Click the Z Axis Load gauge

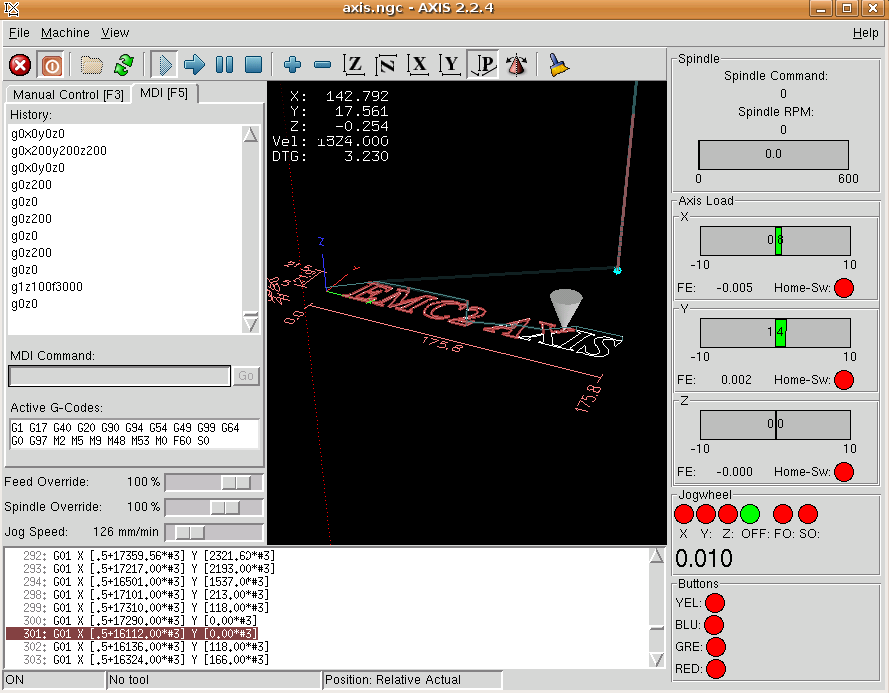click(x=775, y=424)
